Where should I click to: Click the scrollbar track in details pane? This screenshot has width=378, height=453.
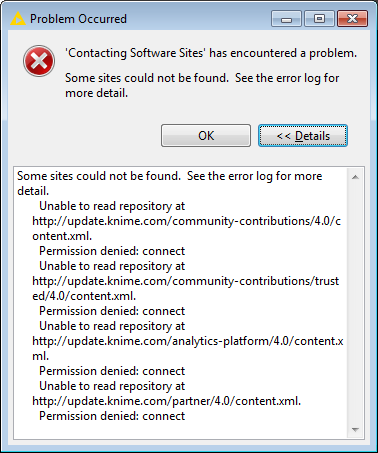pyautogui.click(x=355, y=303)
